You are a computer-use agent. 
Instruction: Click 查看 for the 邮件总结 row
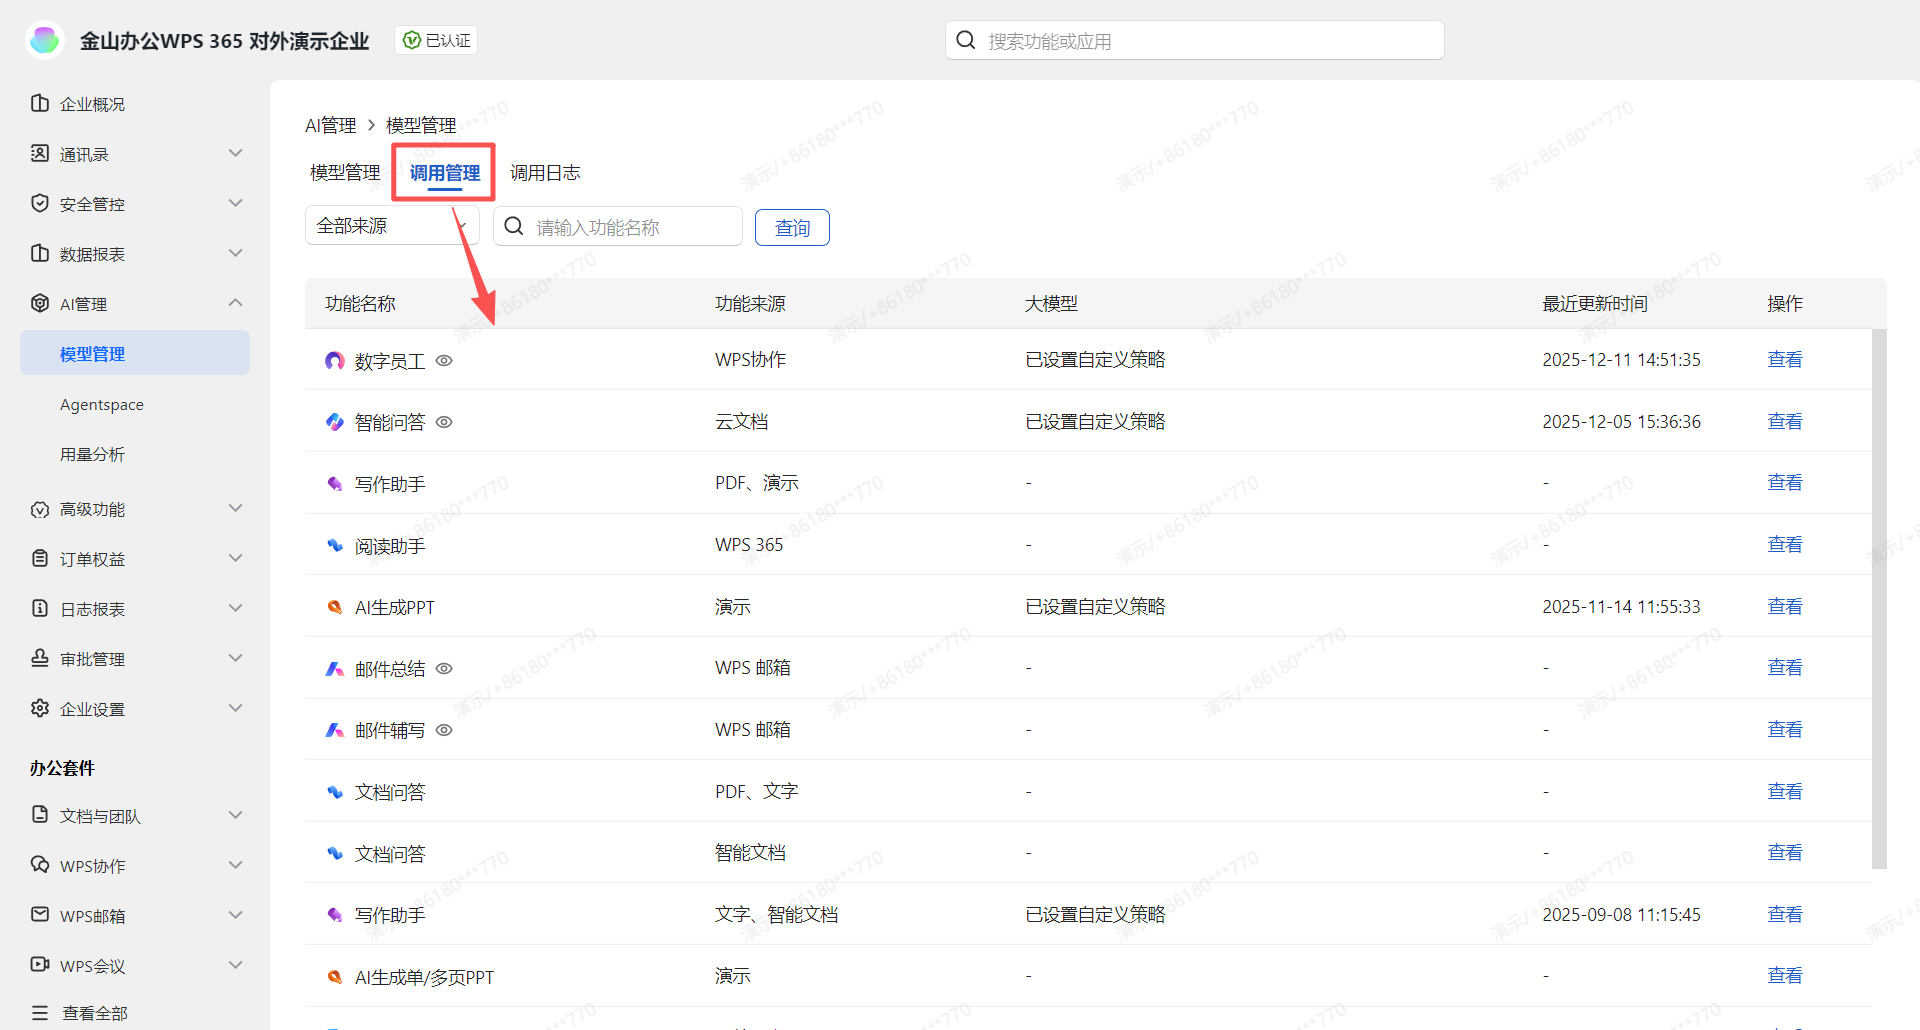1785,667
